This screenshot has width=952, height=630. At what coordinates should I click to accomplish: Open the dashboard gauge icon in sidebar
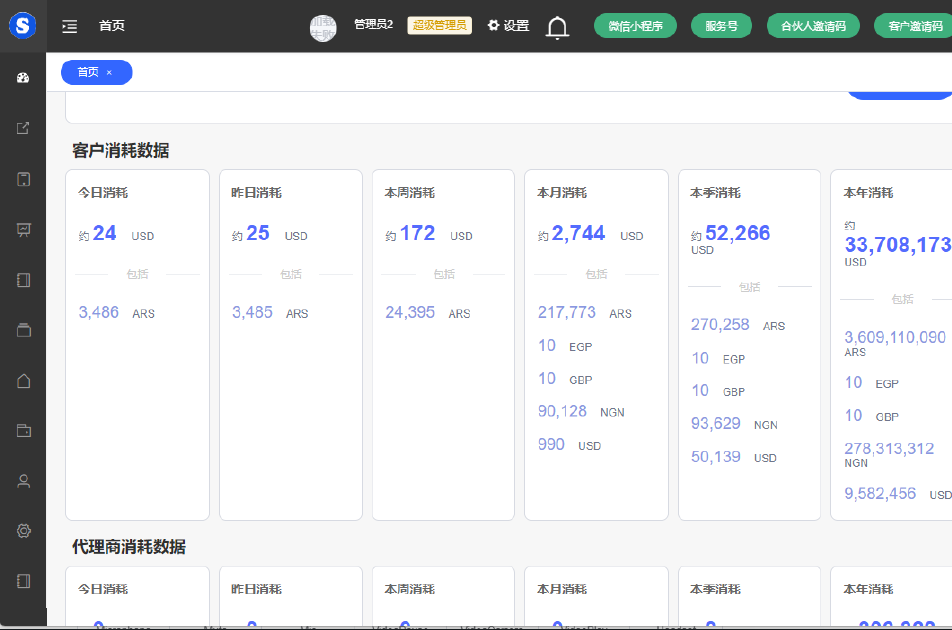click(x=23, y=78)
